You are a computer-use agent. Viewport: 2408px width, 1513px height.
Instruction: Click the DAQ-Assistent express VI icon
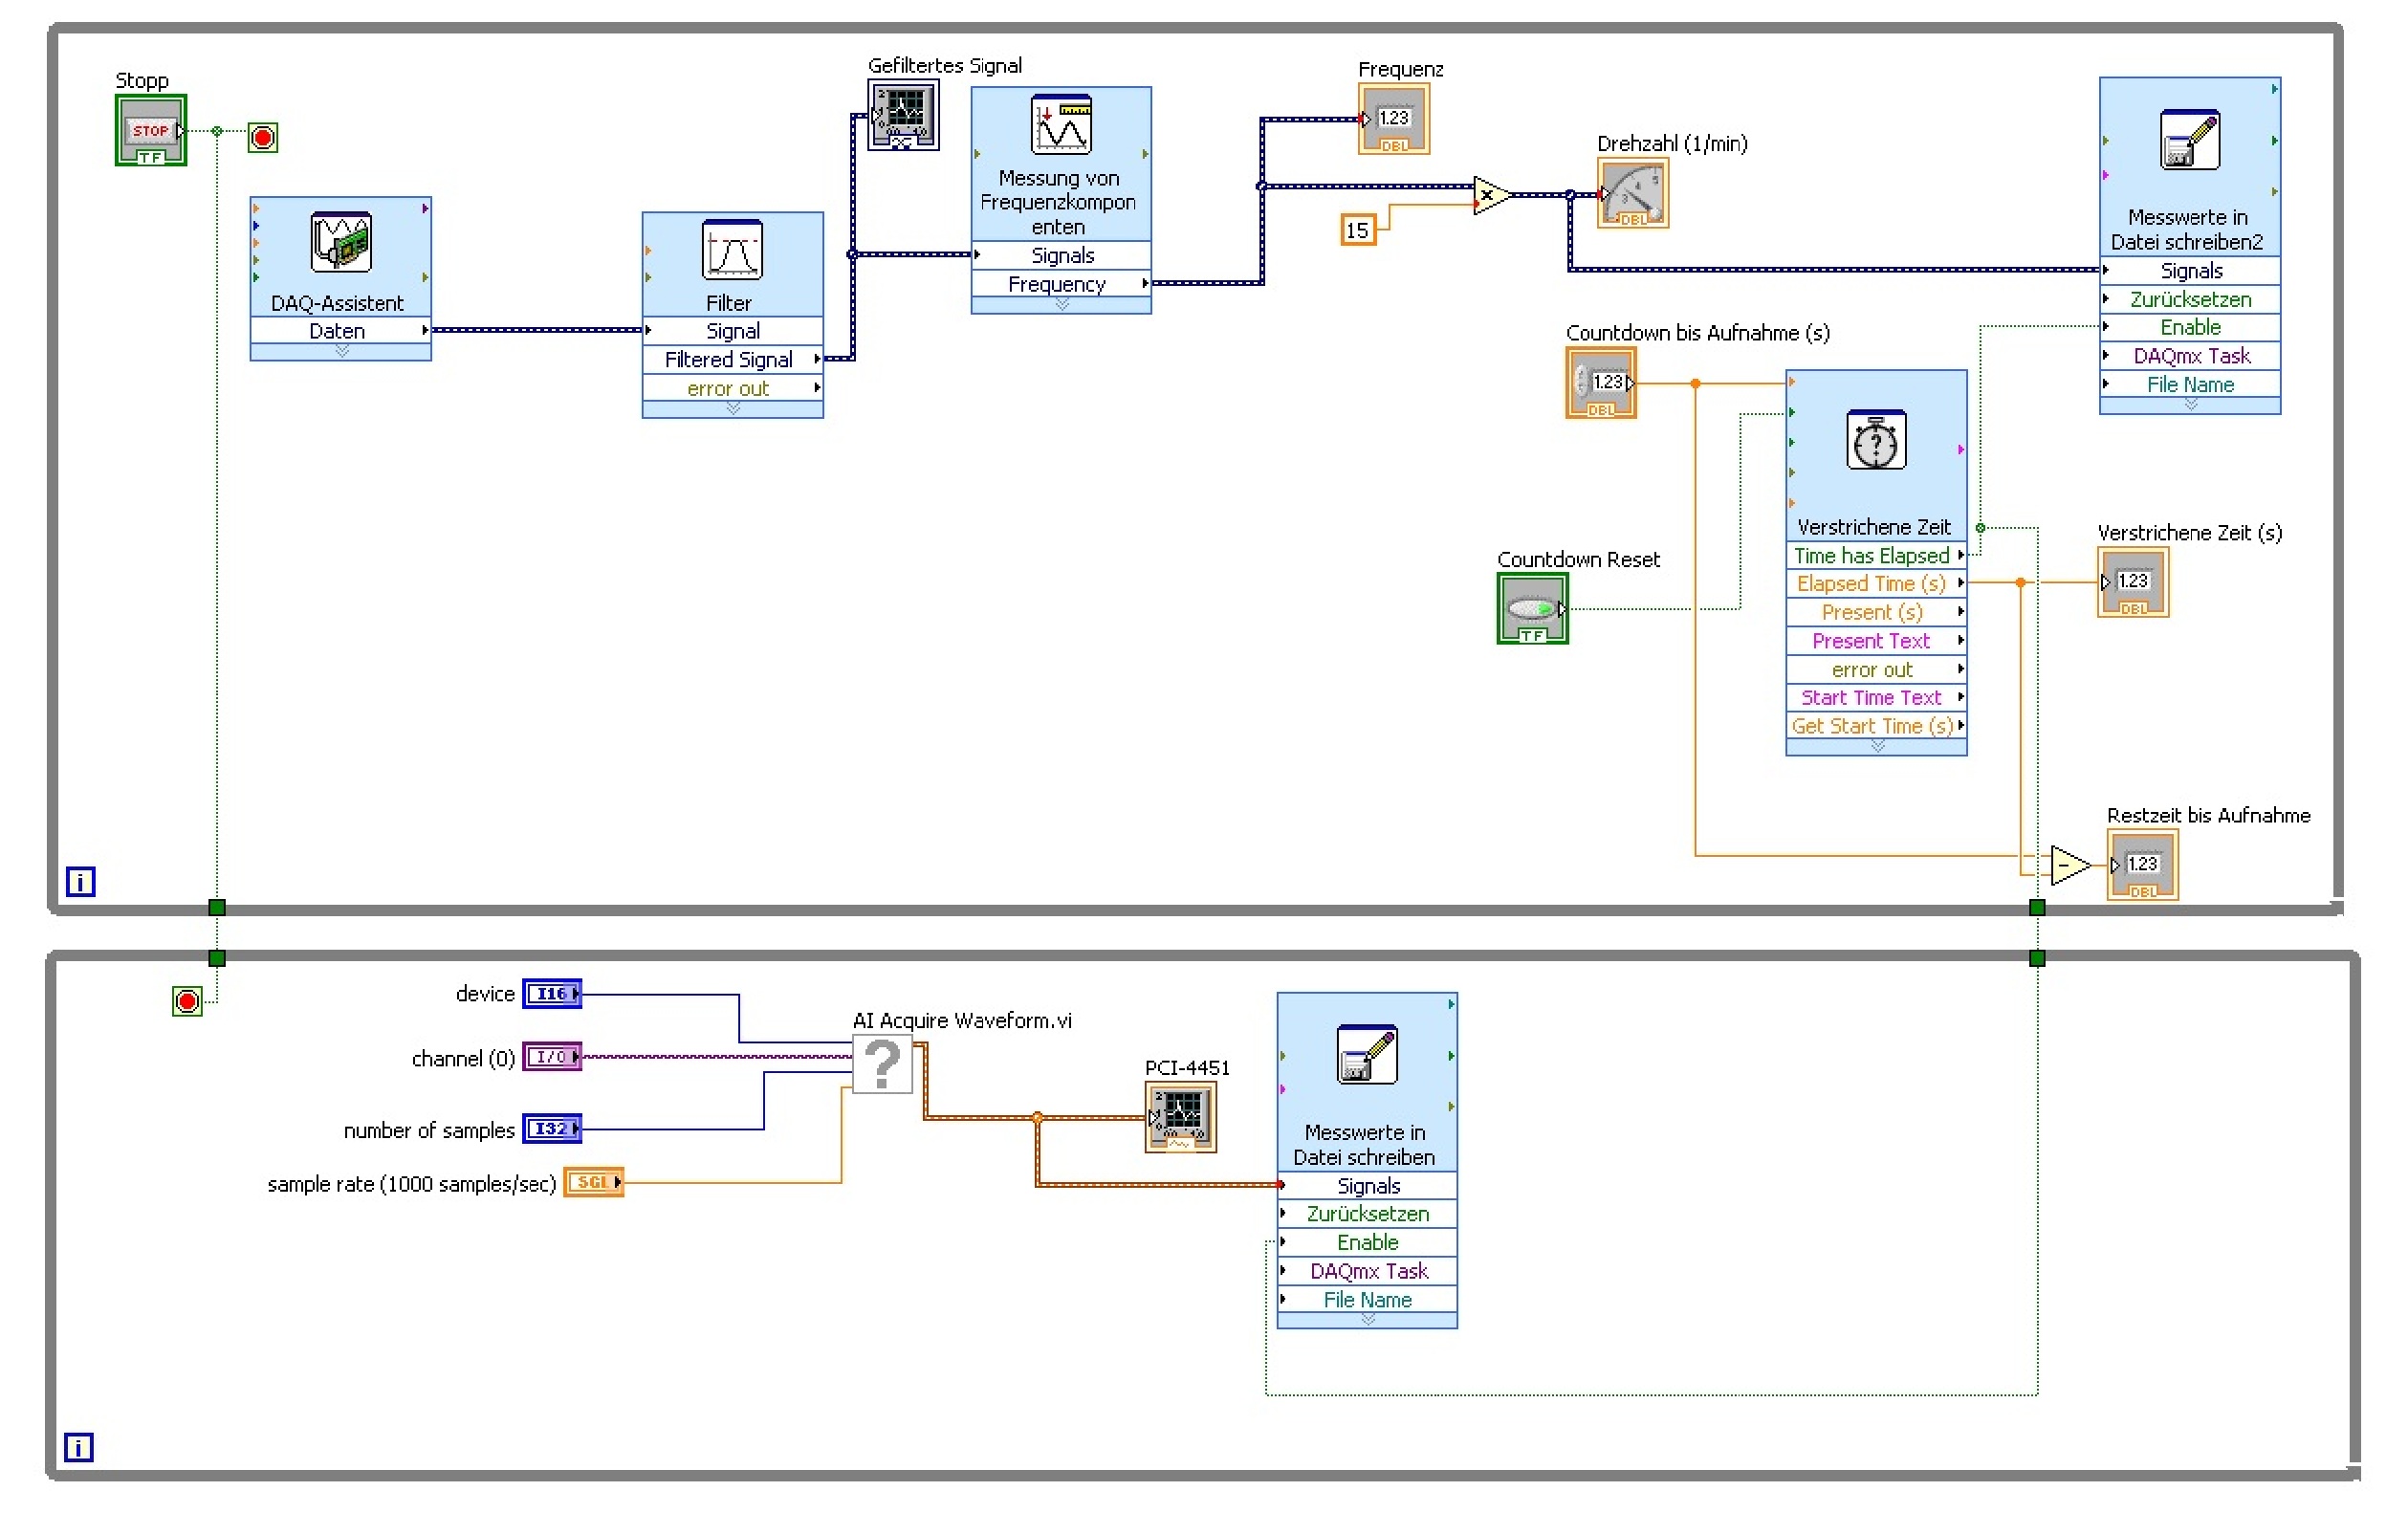341,241
